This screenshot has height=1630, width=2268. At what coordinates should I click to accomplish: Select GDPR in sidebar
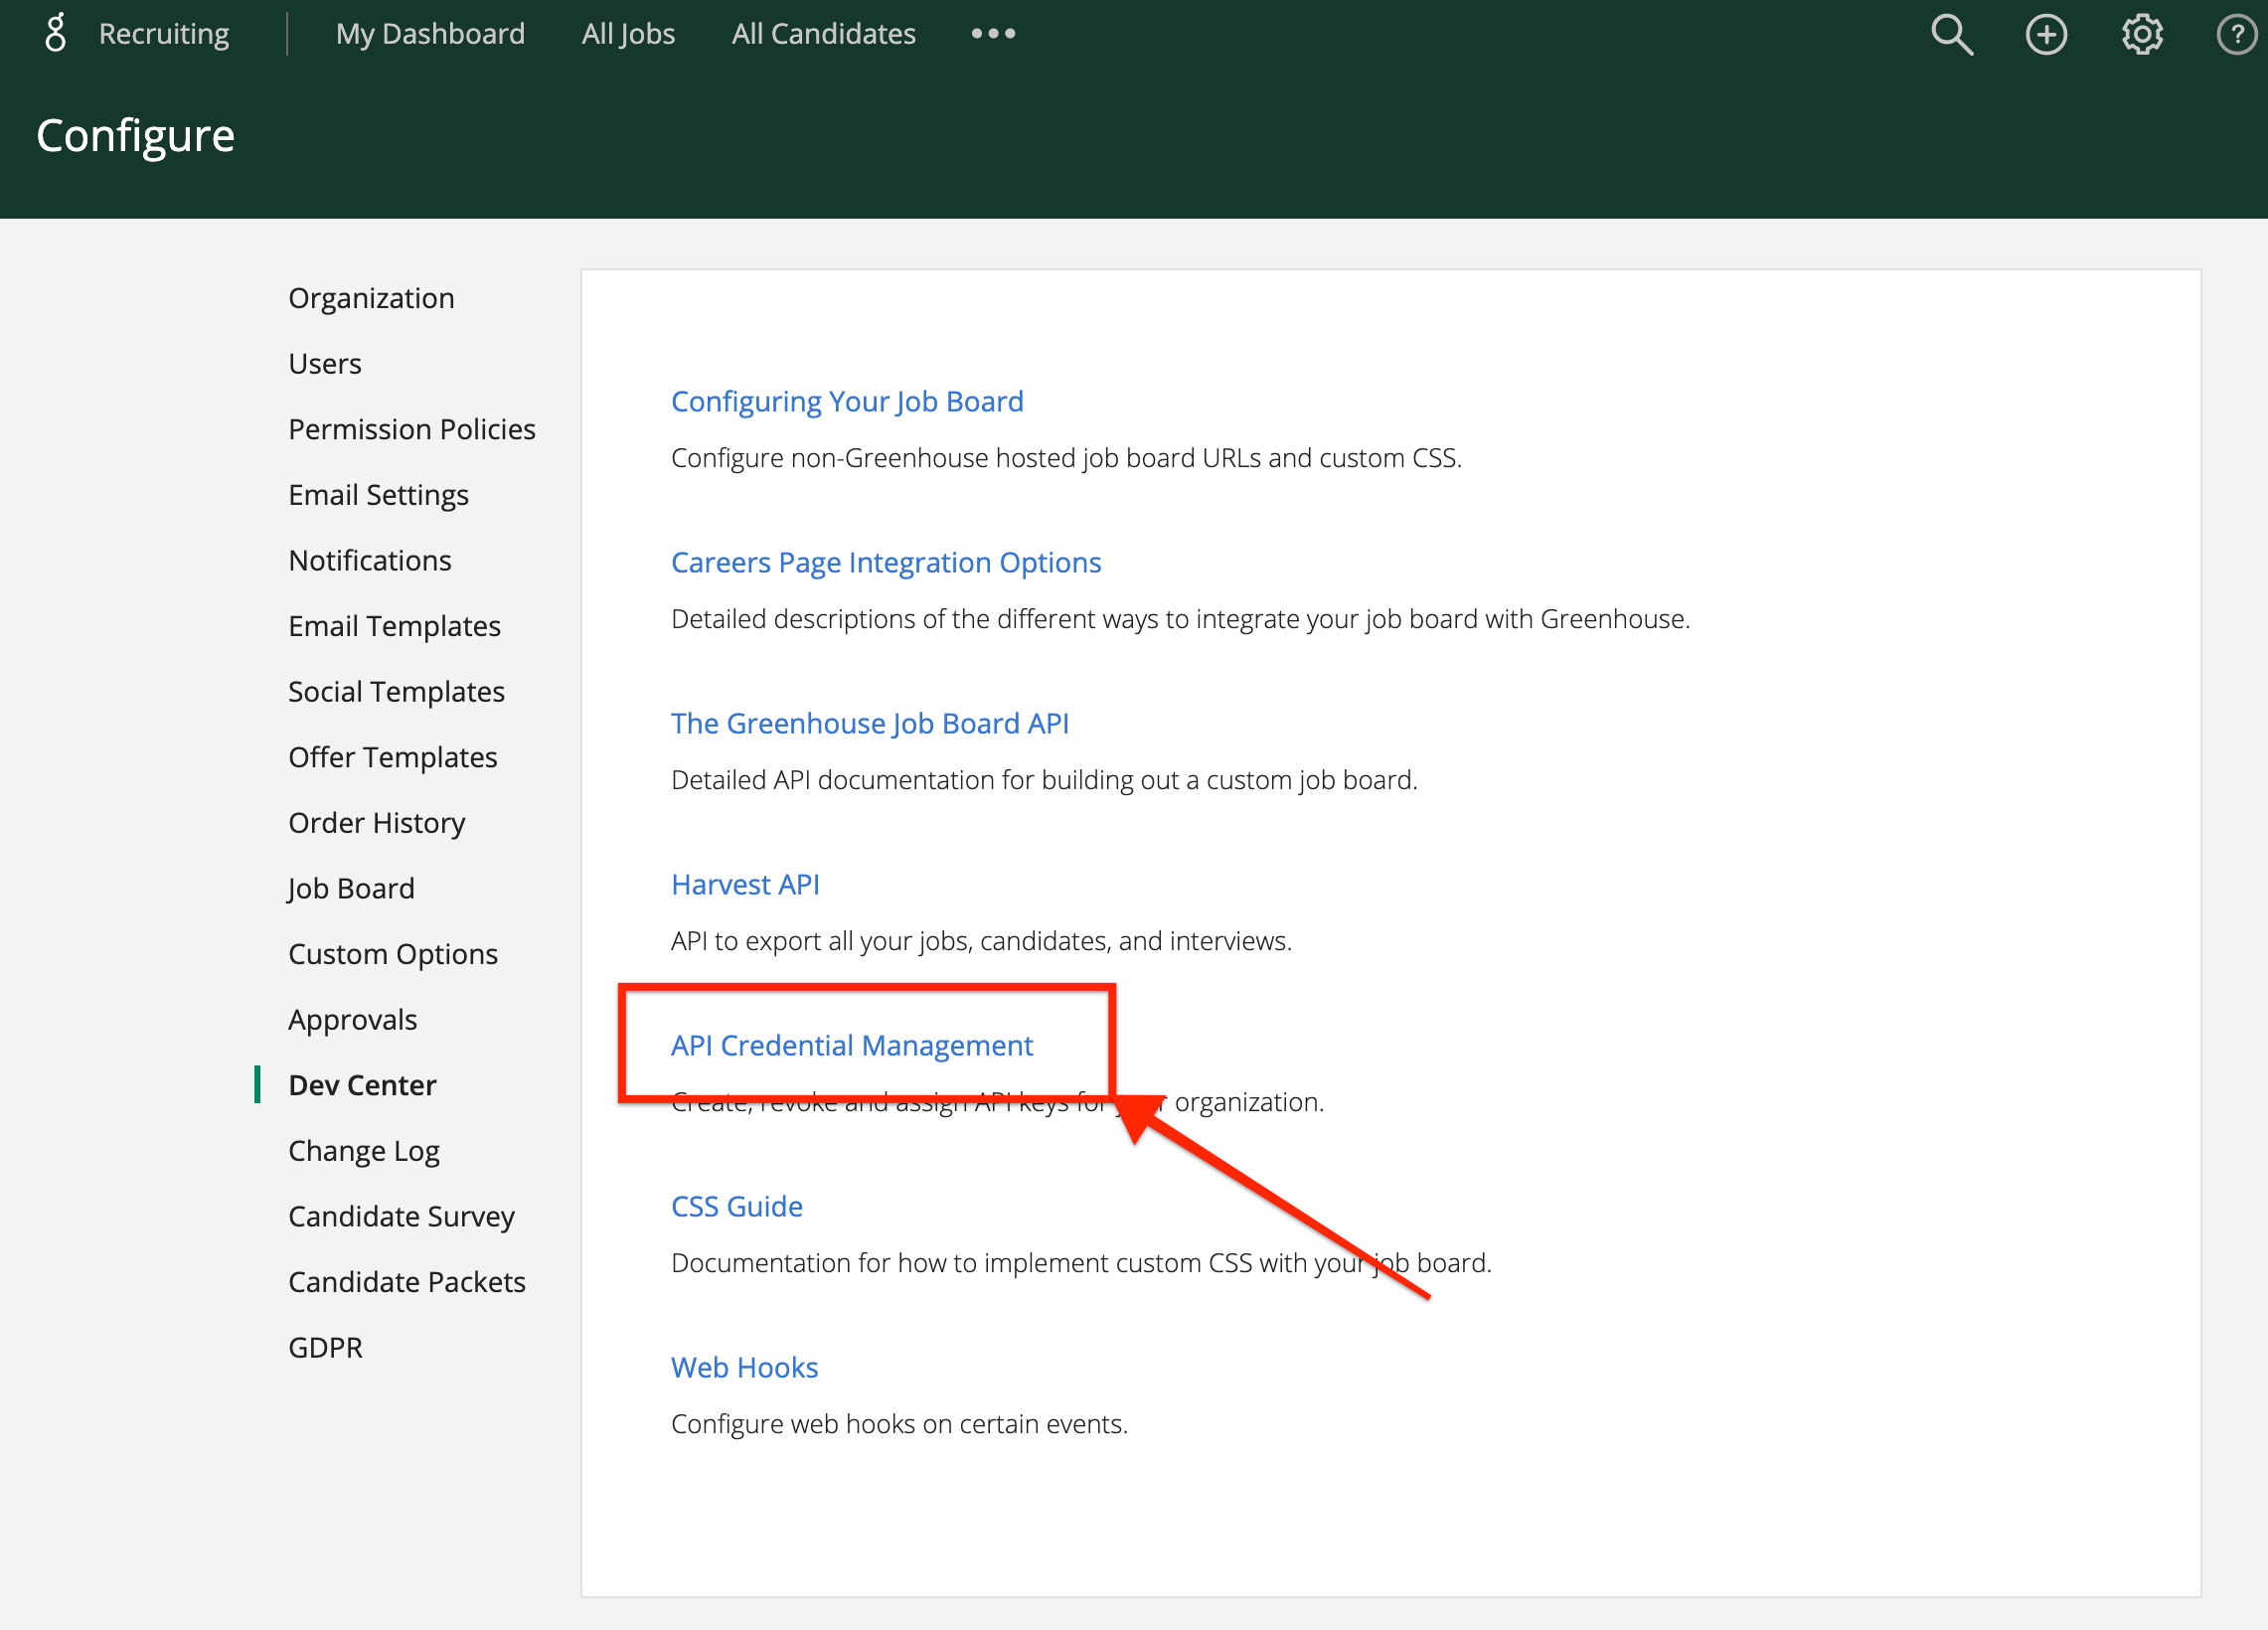tap(325, 1347)
